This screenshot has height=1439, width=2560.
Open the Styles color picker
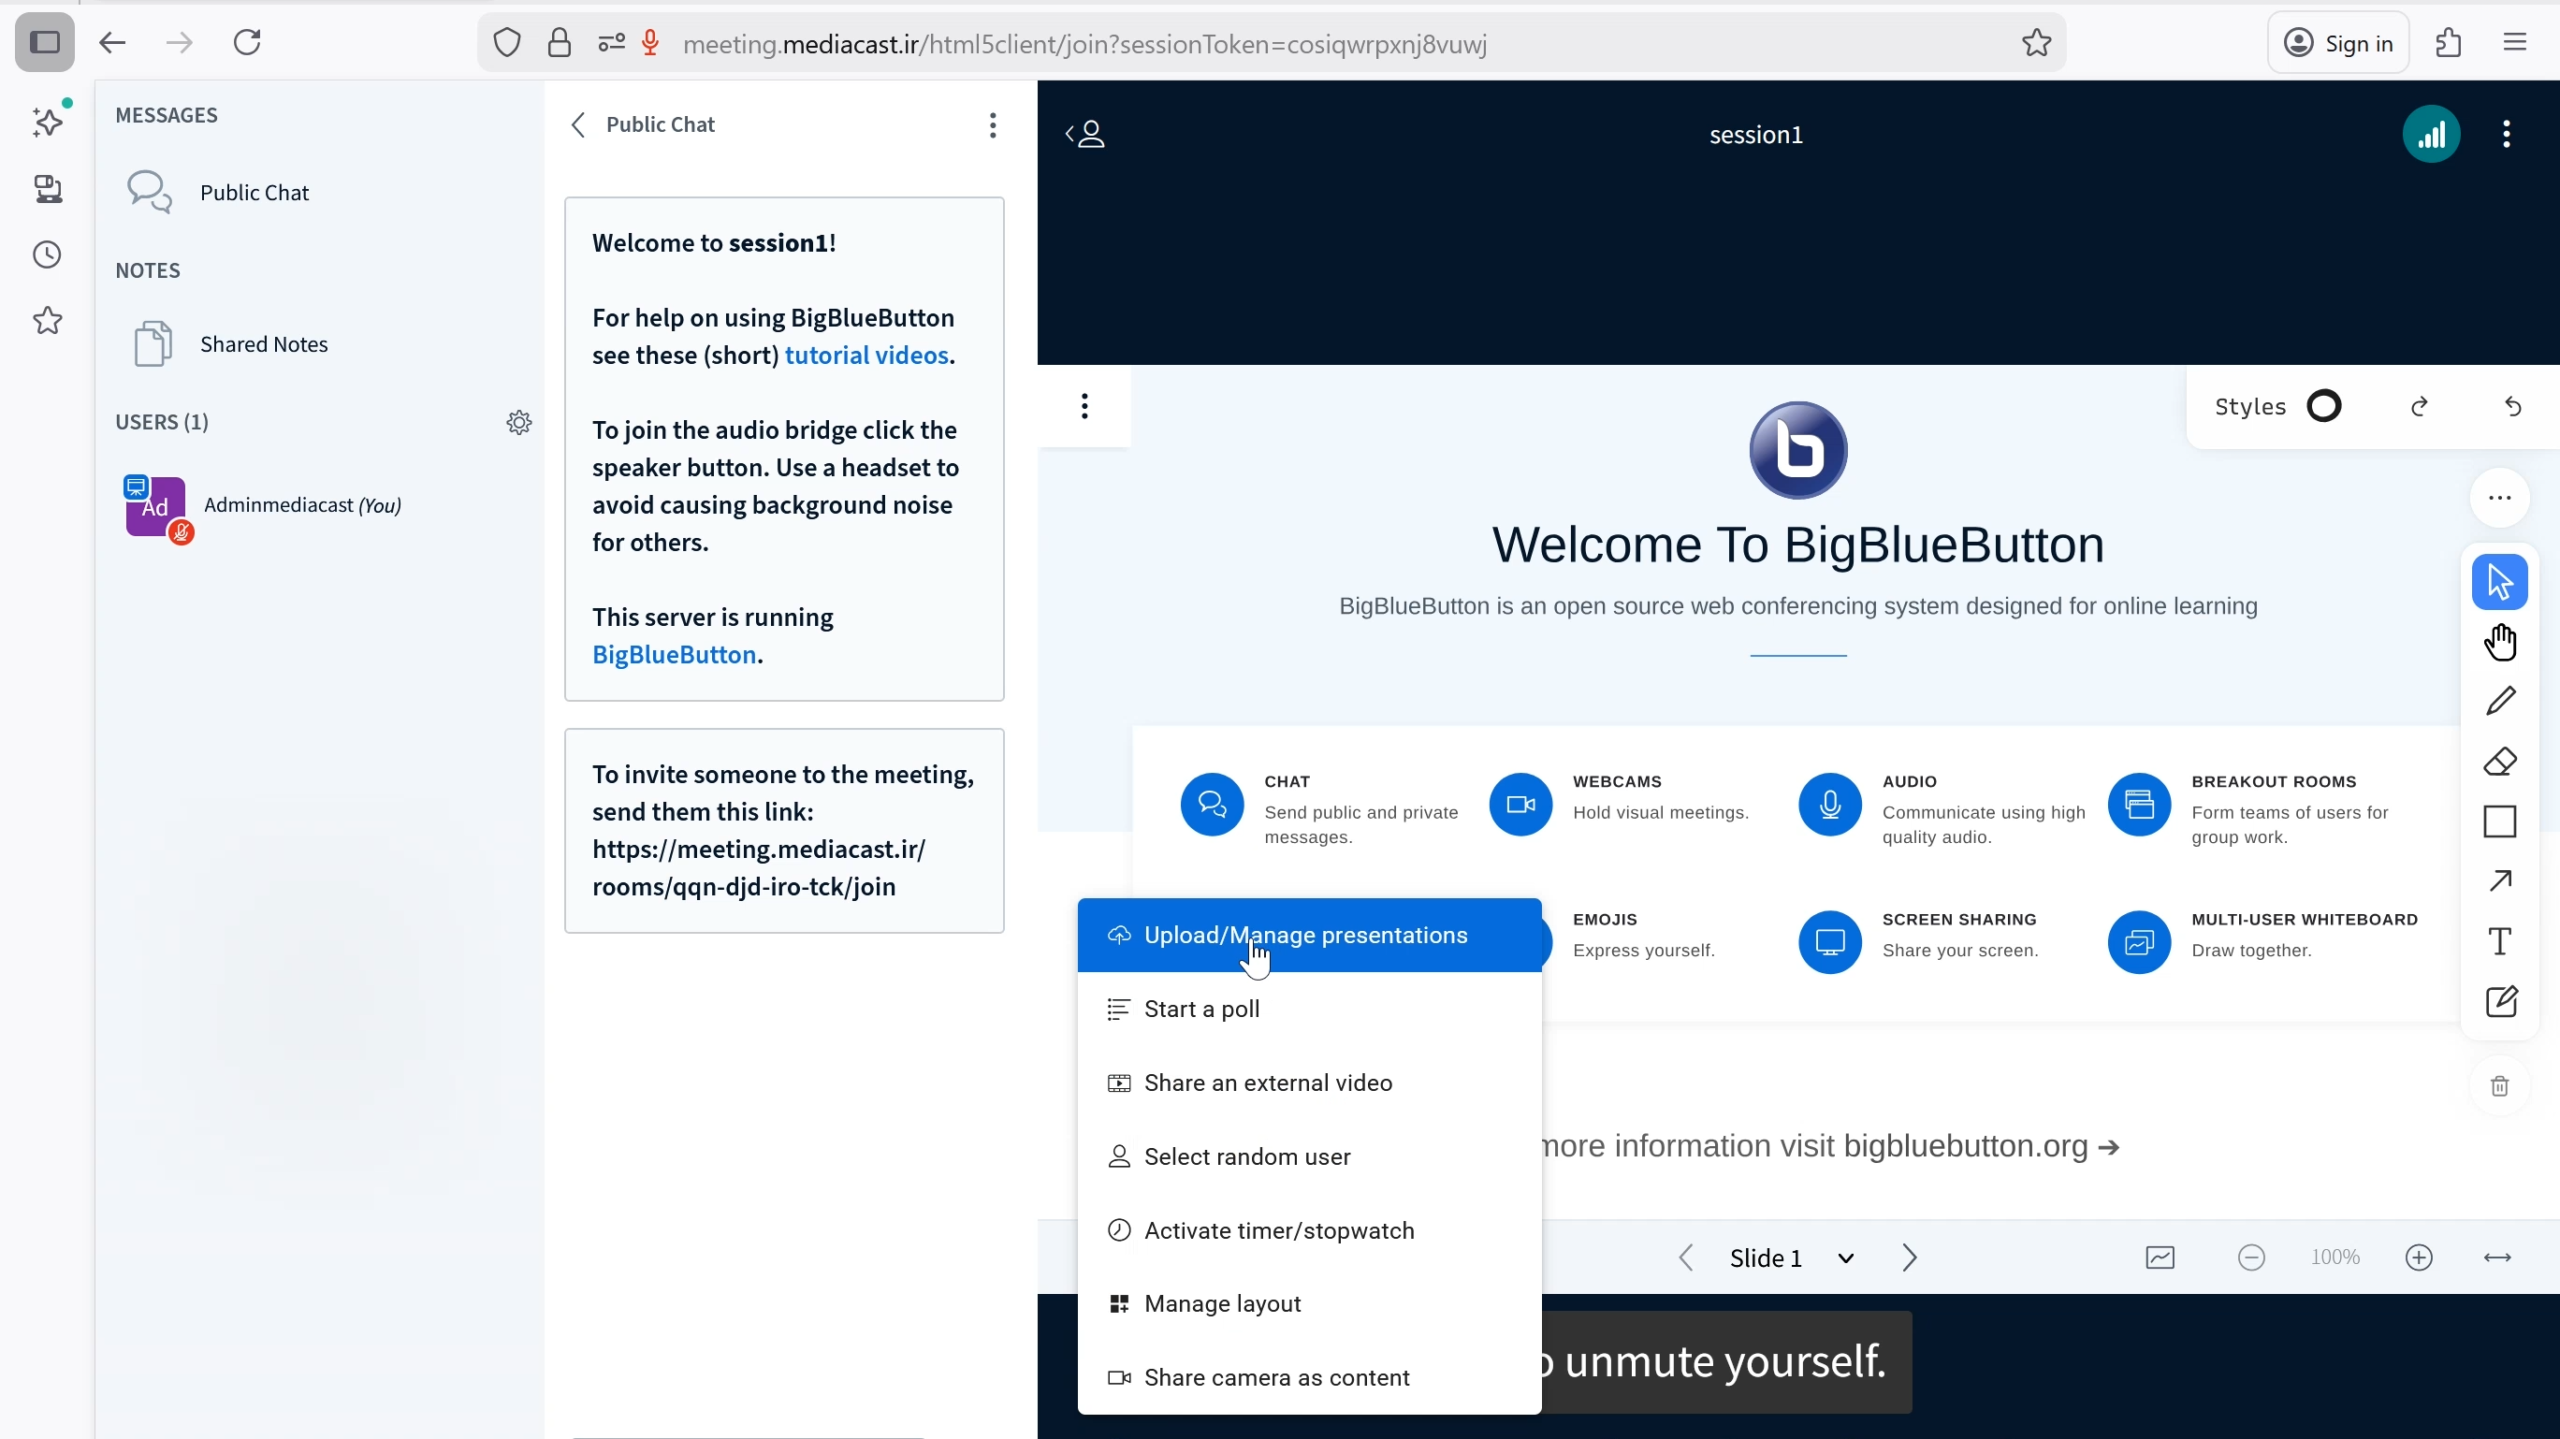click(x=2324, y=407)
